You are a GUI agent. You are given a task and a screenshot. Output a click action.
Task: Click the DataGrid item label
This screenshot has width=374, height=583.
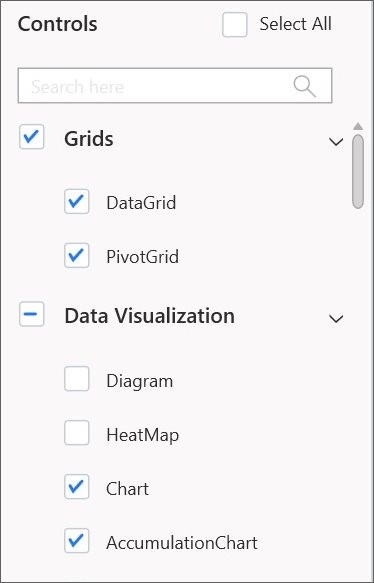coord(141,203)
